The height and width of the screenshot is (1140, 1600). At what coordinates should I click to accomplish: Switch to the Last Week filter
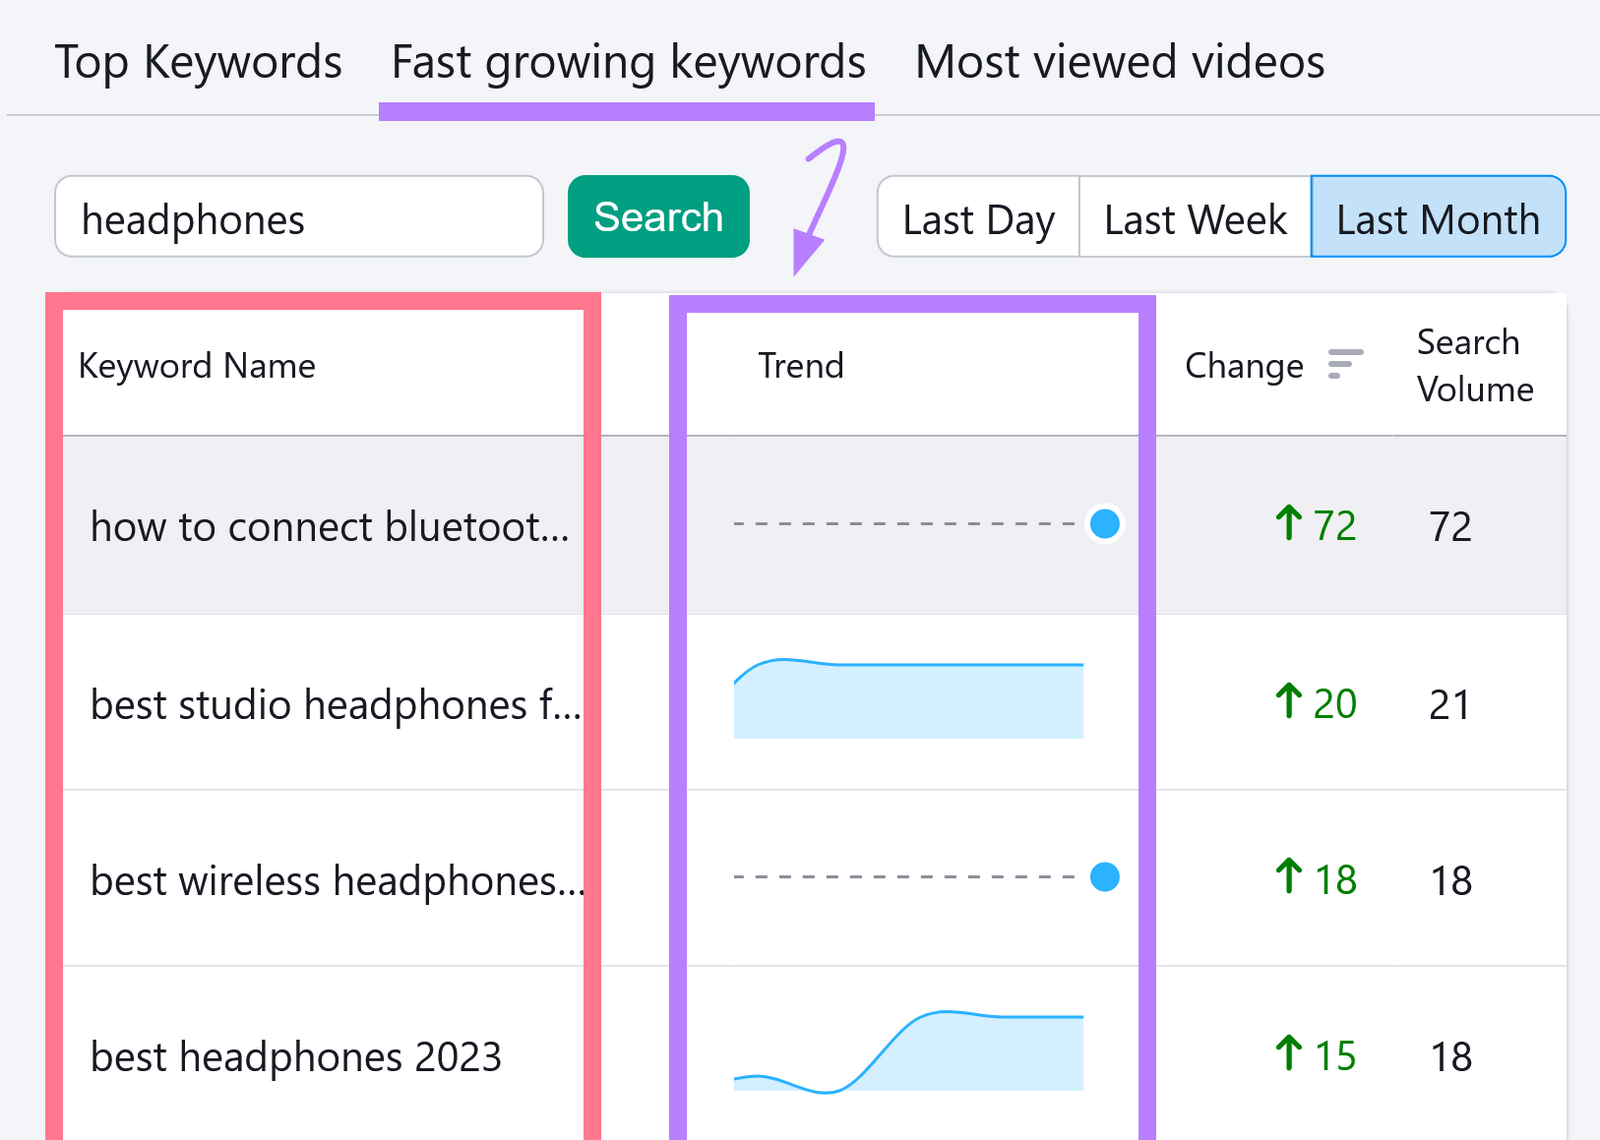coord(1194,217)
